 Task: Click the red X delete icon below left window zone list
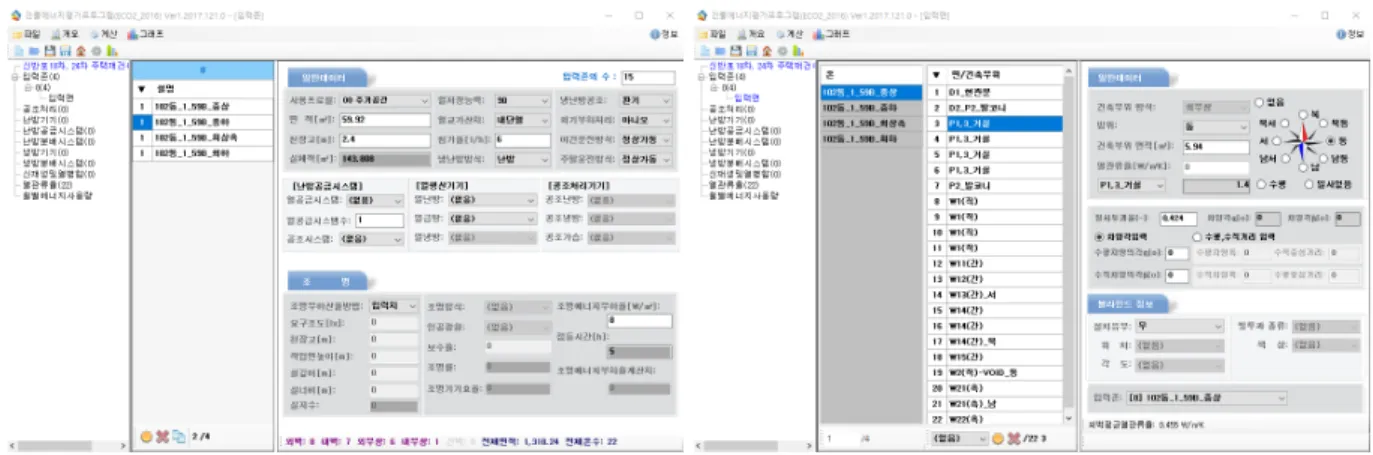(162, 437)
